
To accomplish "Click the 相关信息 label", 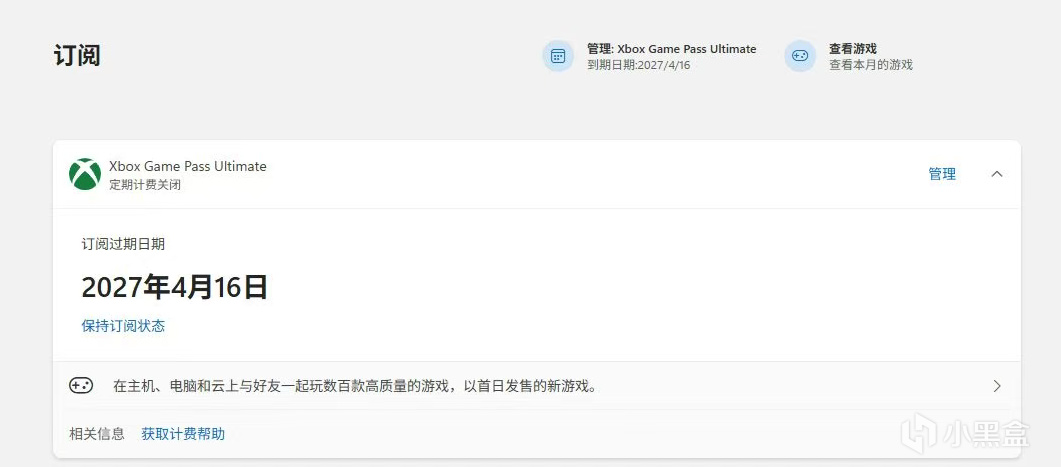I will tap(97, 434).
